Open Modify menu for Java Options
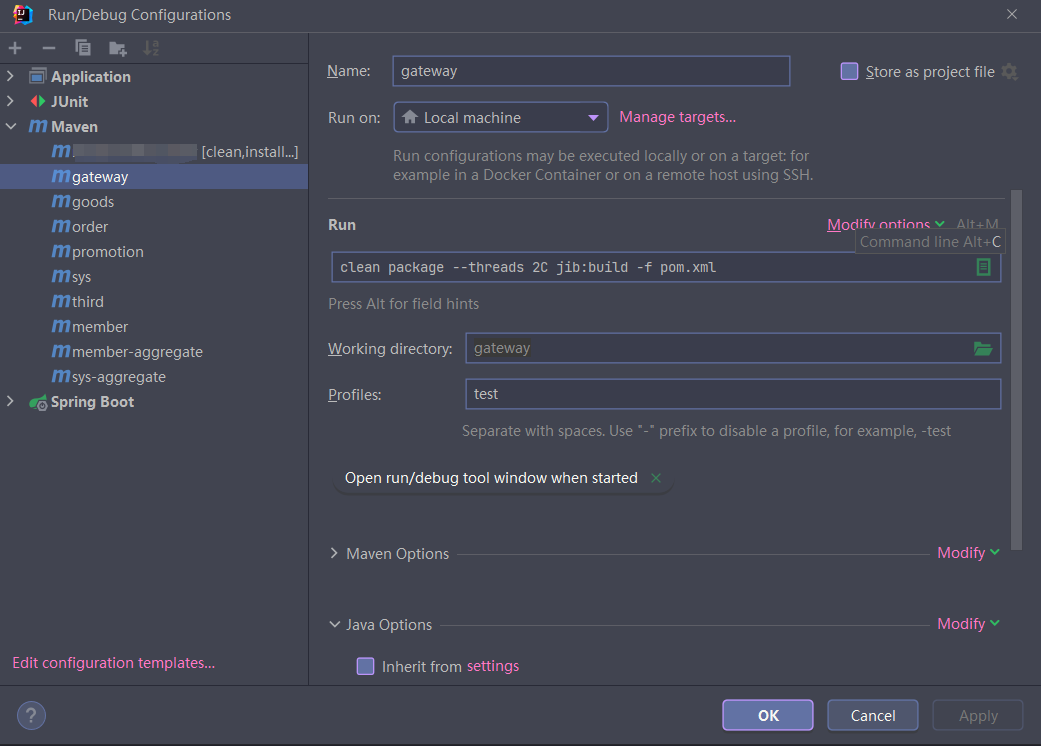The image size is (1041, 746). (x=968, y=624)
